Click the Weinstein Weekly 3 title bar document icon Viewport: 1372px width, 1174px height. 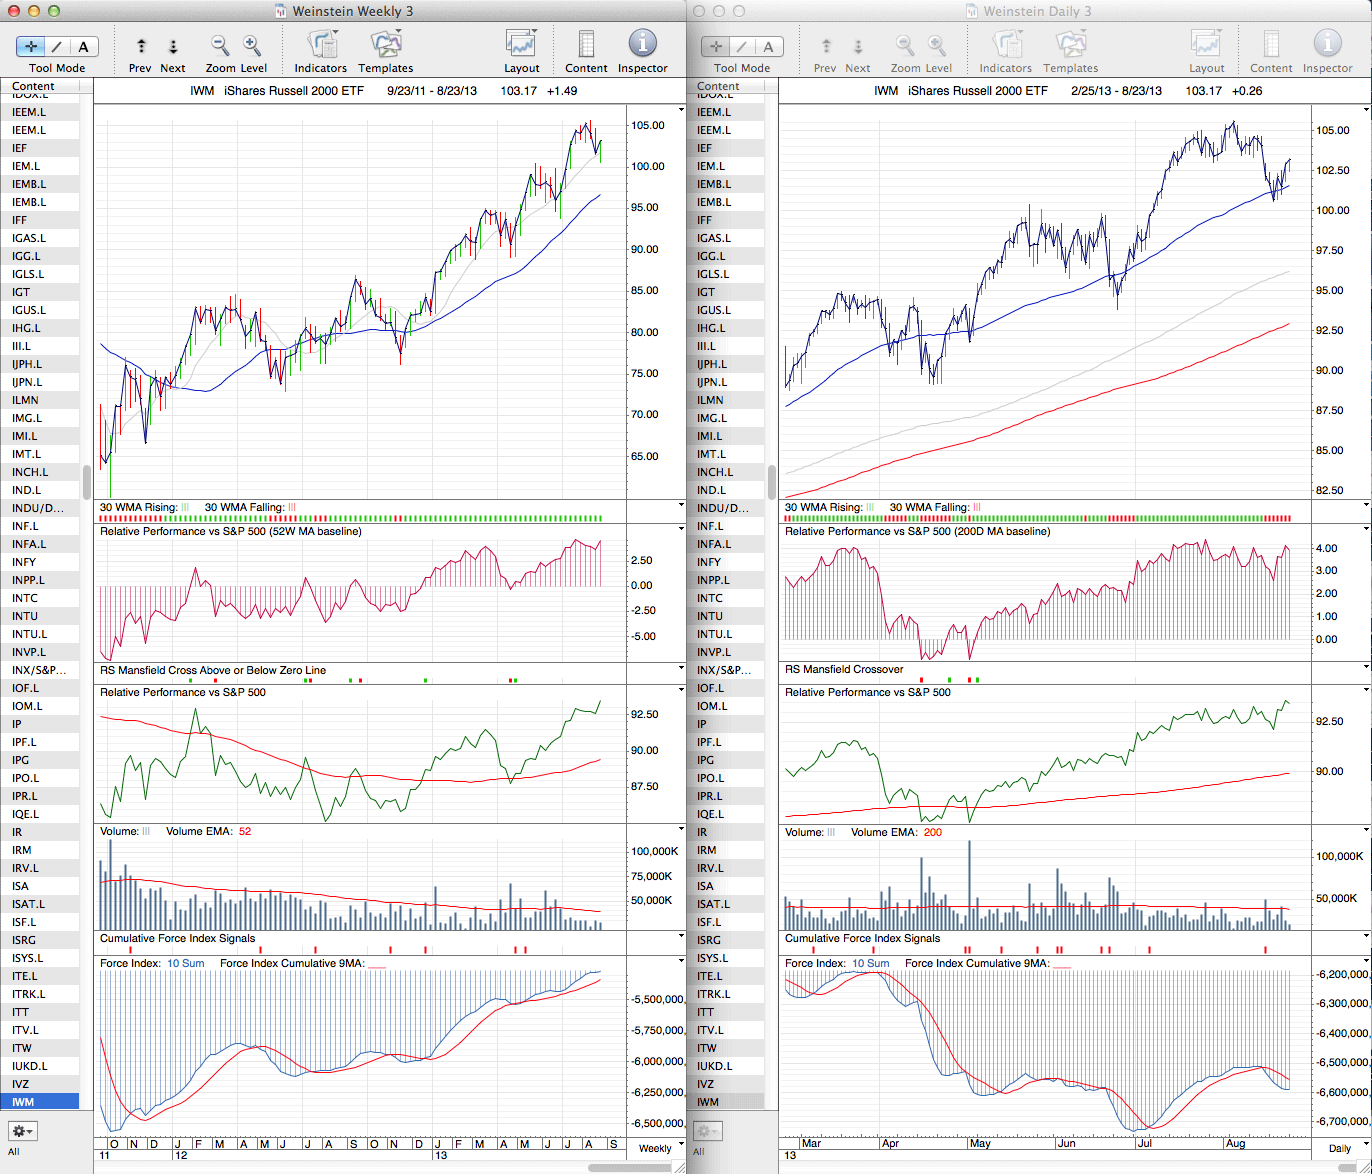point(282,11)
